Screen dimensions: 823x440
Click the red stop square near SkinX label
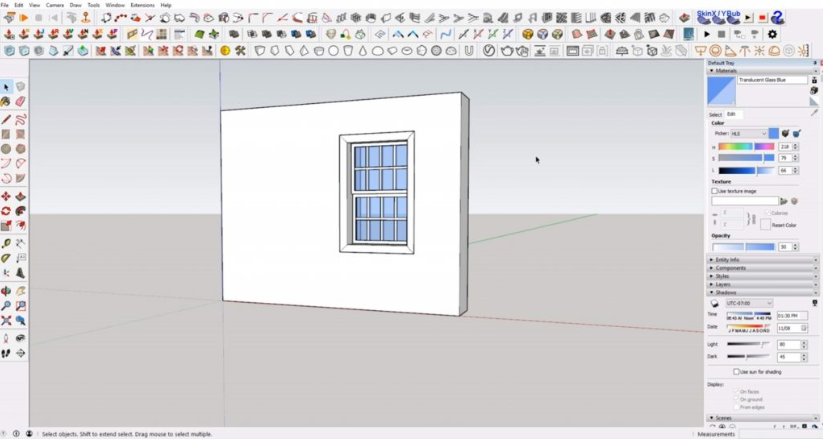763,18
